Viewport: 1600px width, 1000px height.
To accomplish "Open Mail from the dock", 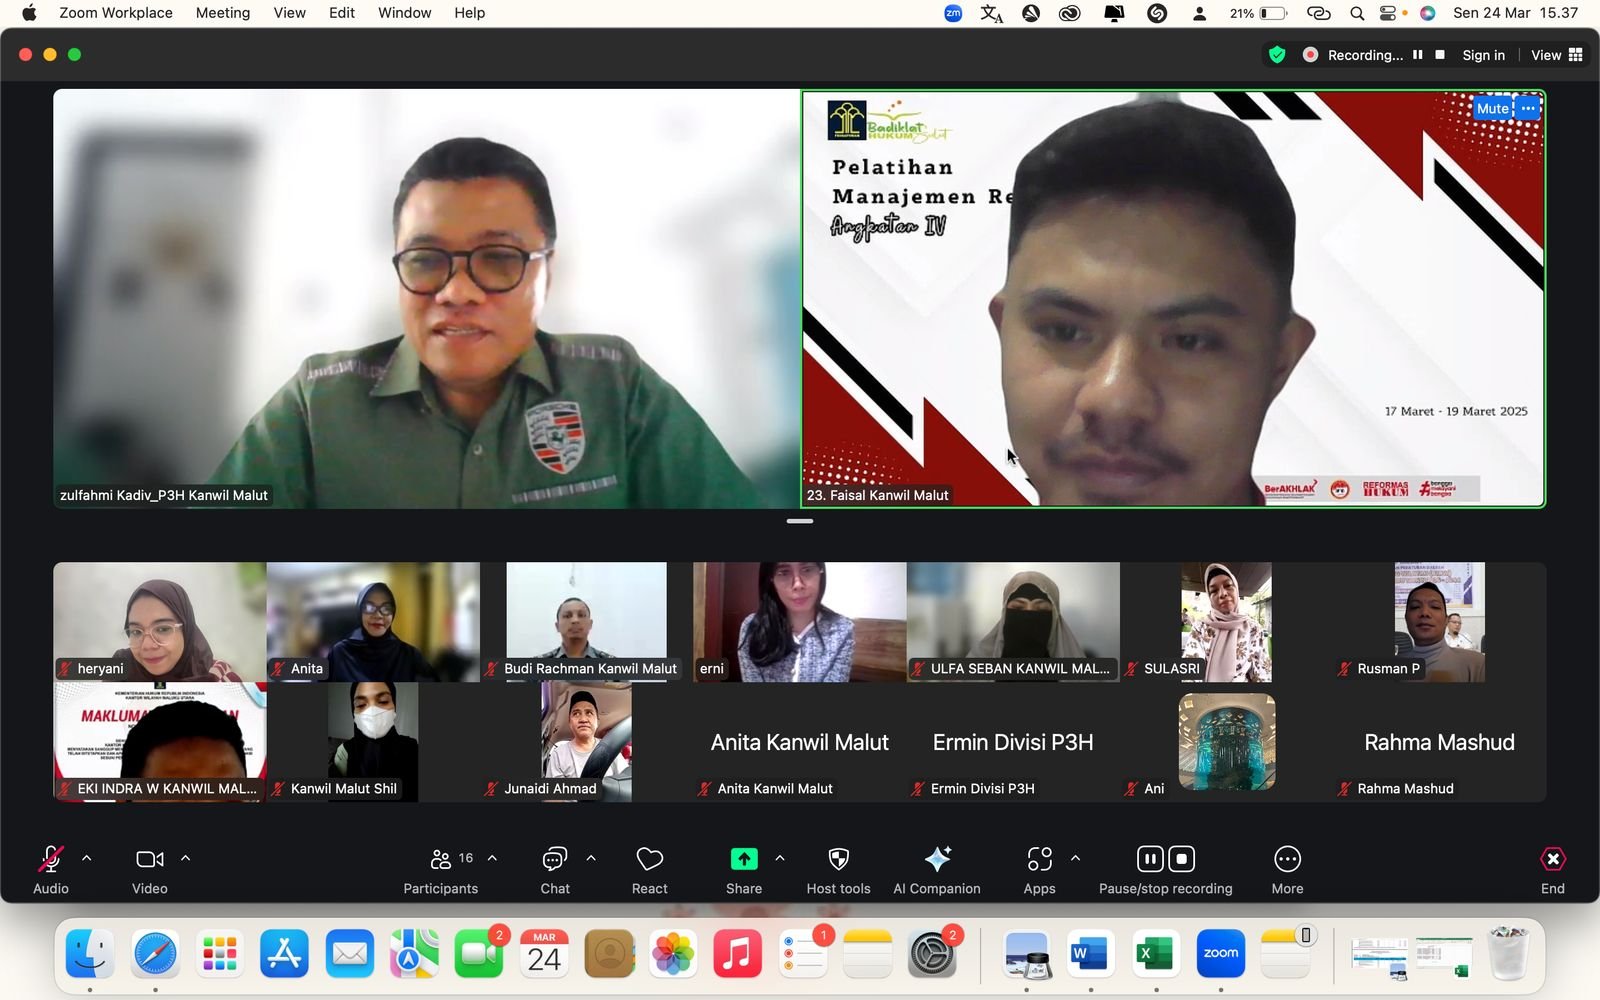I will (349, 953).
